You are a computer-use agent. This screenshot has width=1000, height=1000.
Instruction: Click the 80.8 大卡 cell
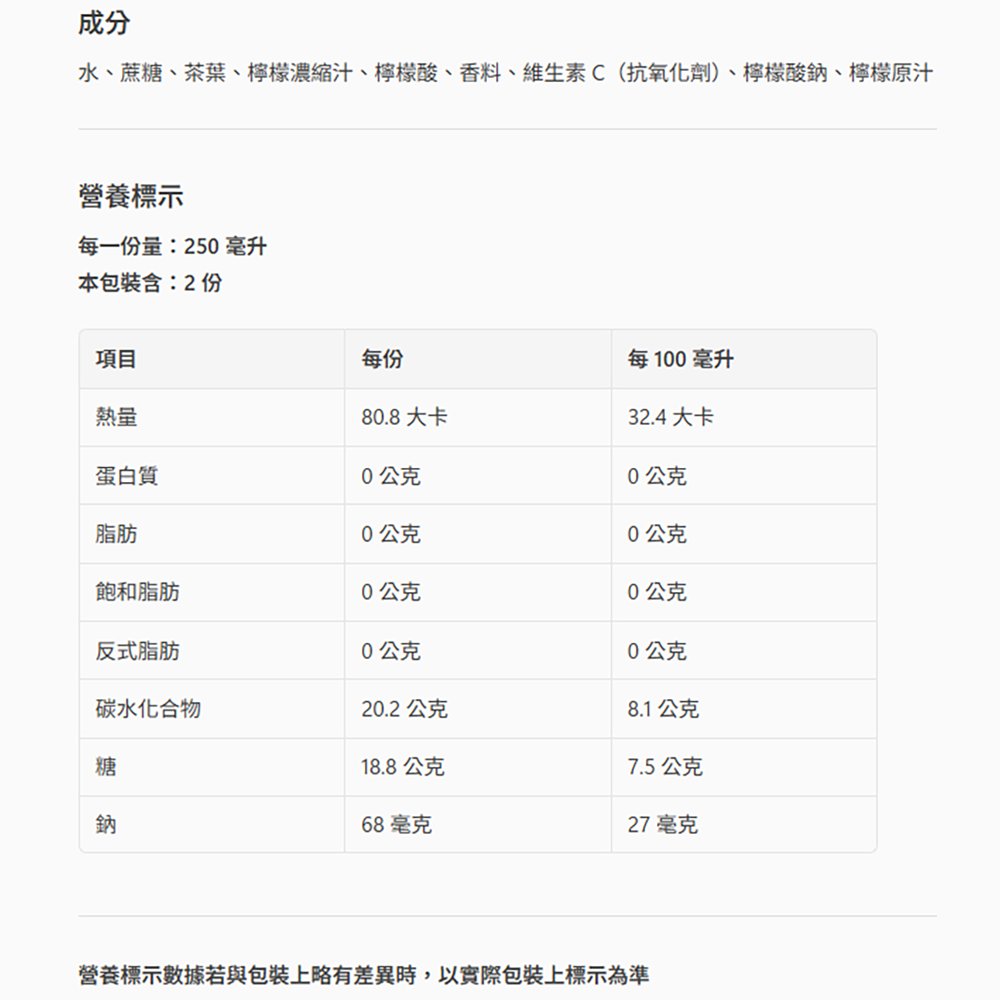(x=404, y=417)
